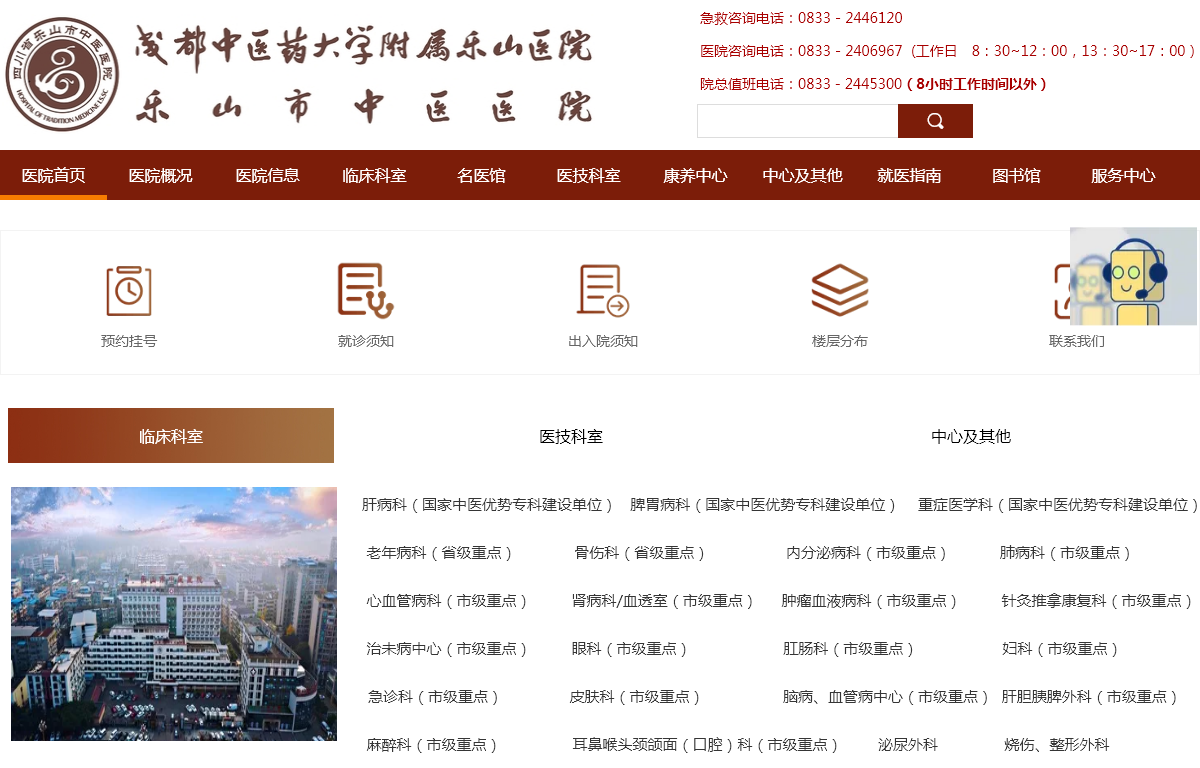1200x768 pixels.
Task: Open the robot customer service assistant
Action: pos(1134,277)
